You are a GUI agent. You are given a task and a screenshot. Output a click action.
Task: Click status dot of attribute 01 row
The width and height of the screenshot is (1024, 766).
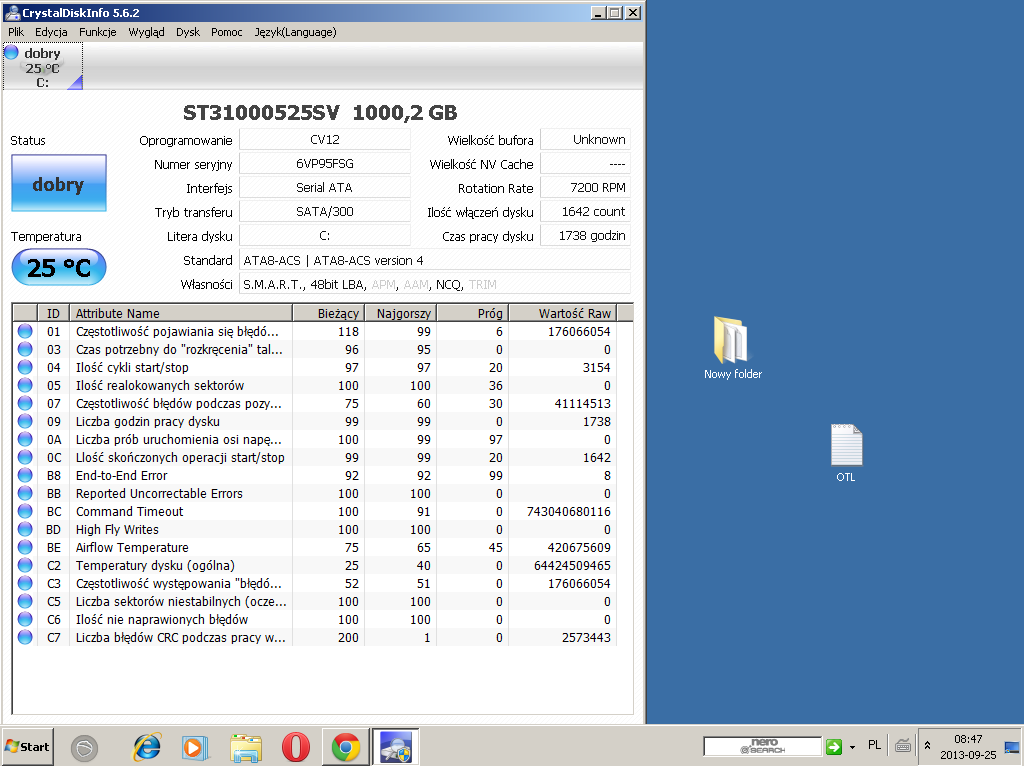[x=25, y=331]
